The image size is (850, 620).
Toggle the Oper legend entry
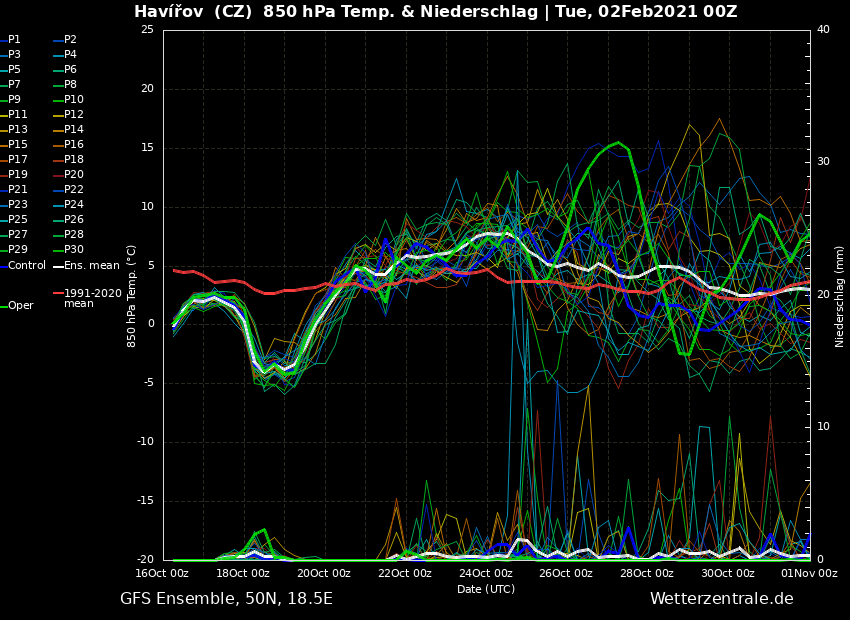click(x=21, y=306)
